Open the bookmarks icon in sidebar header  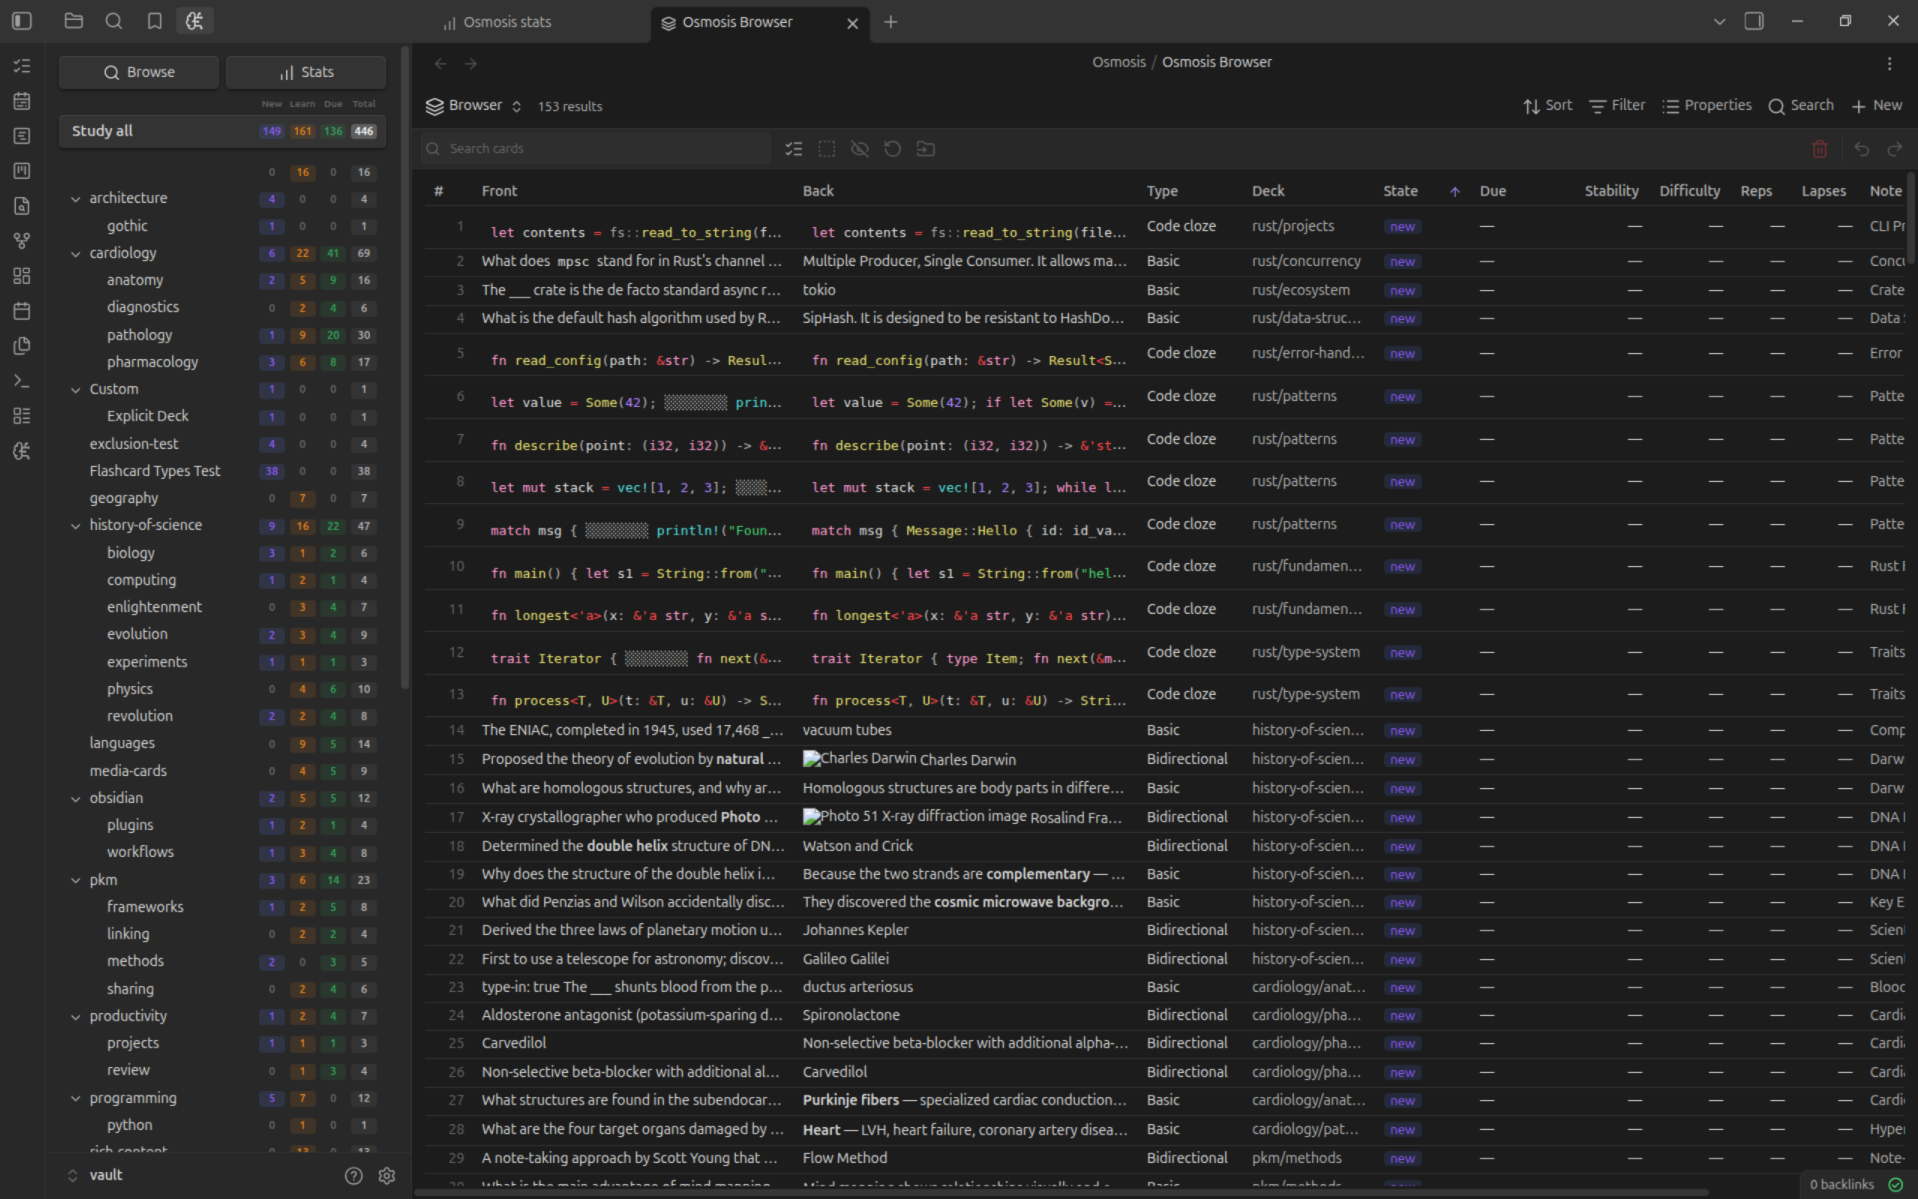(154, 21)
